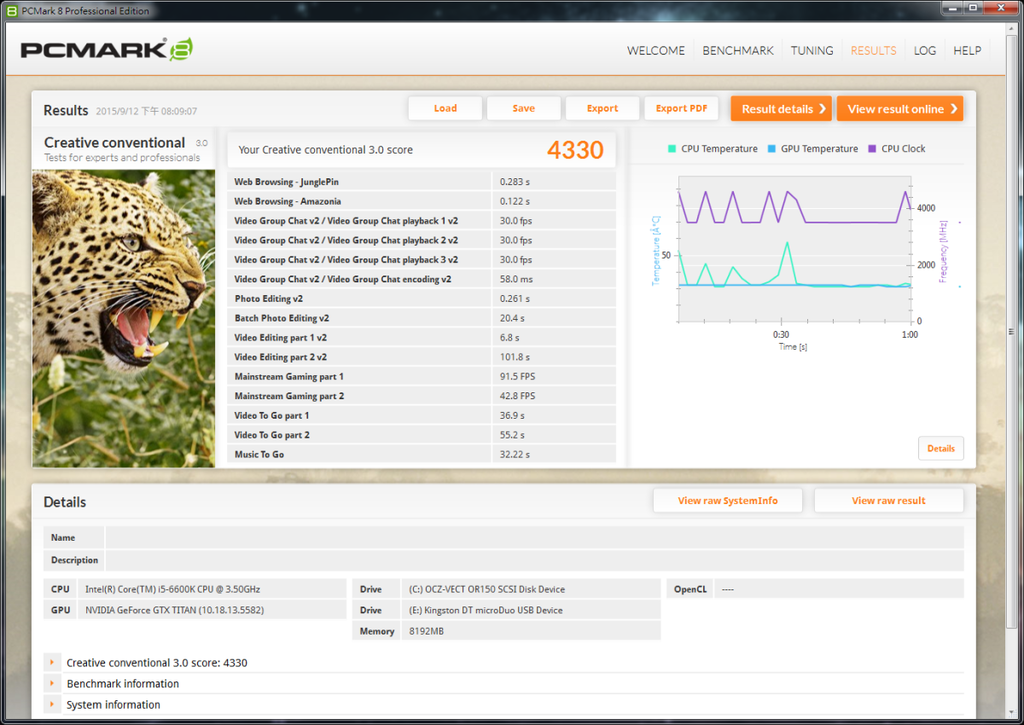This screenshot has width=1024, height=725.
Task: Click View raw SystemInfo button
Action: point(728,501)
